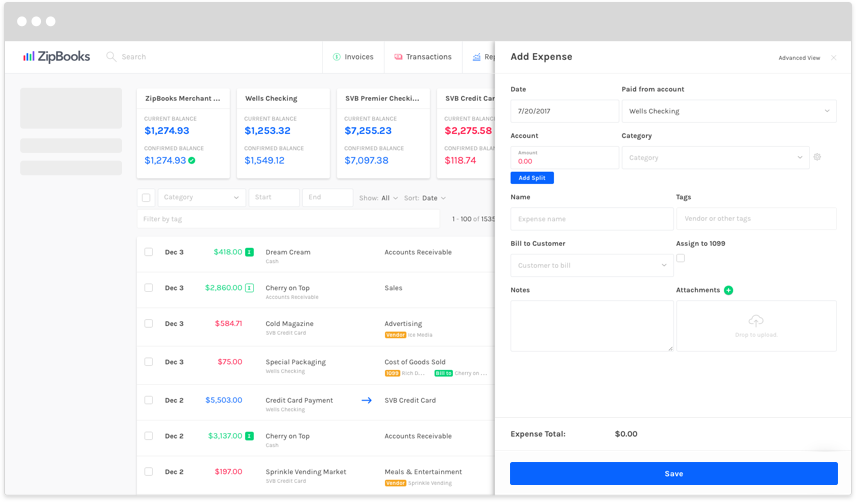Viewport: 856px width, 502px height.
Task: Toggle the select-all transactions checkbox
Action: [x=146, y=198]
